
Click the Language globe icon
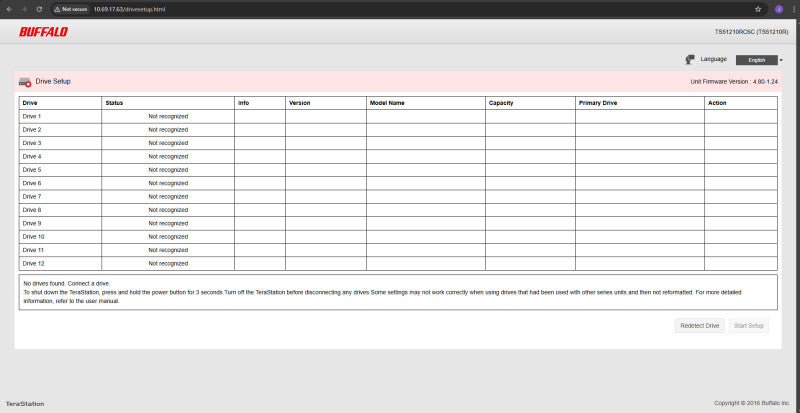[x=690, y=60]
